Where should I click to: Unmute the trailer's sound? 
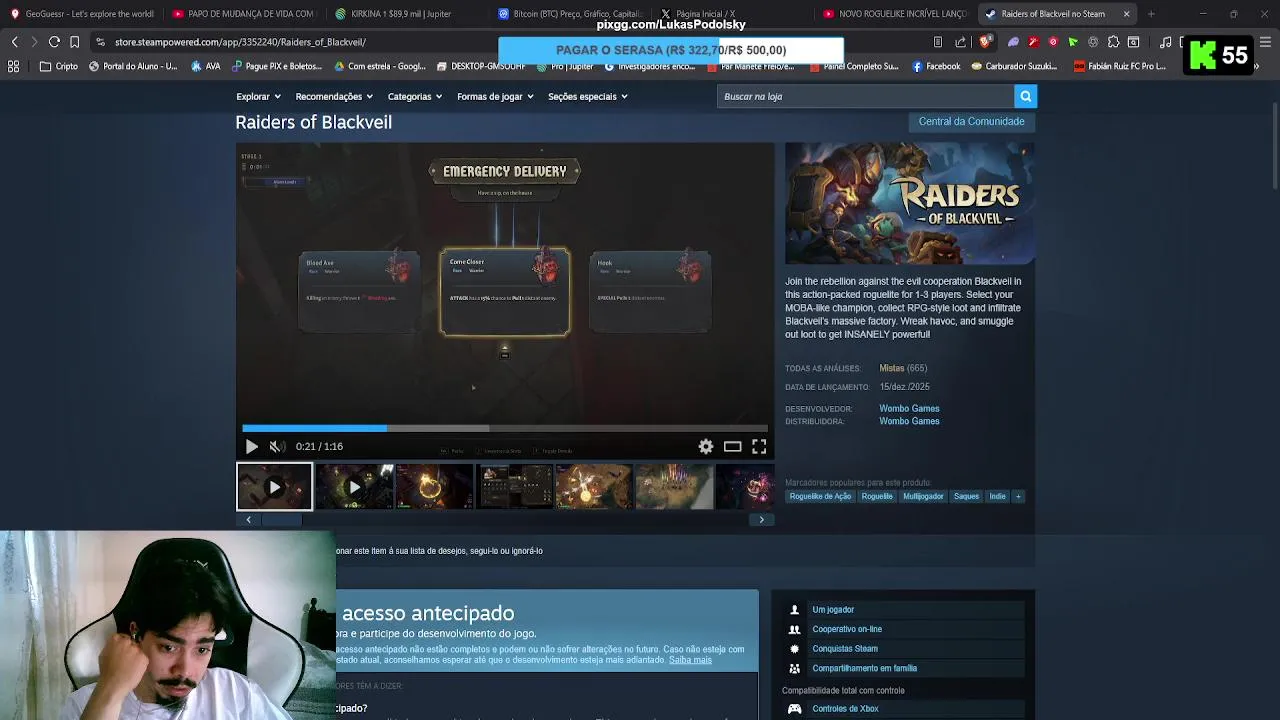(x=277, y=447)
